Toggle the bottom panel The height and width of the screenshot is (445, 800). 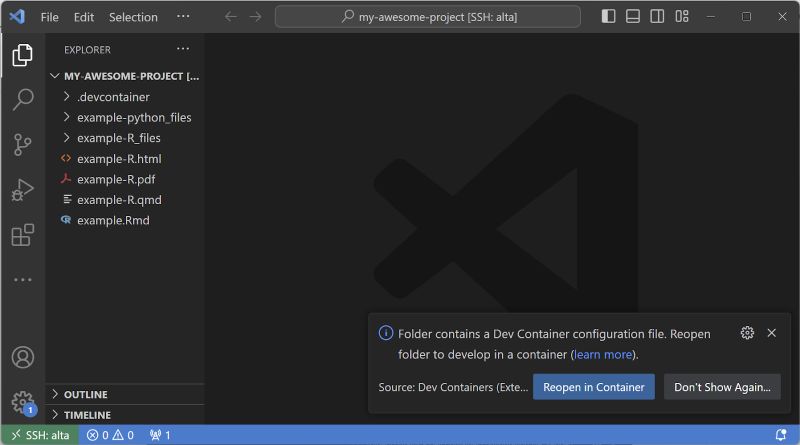pos(633,16)
